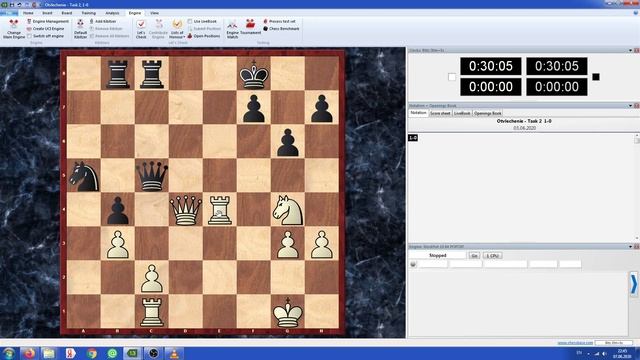Open the View ribbon tab
This screenshot has width=640, height=360.
click(x=154, y=13)
